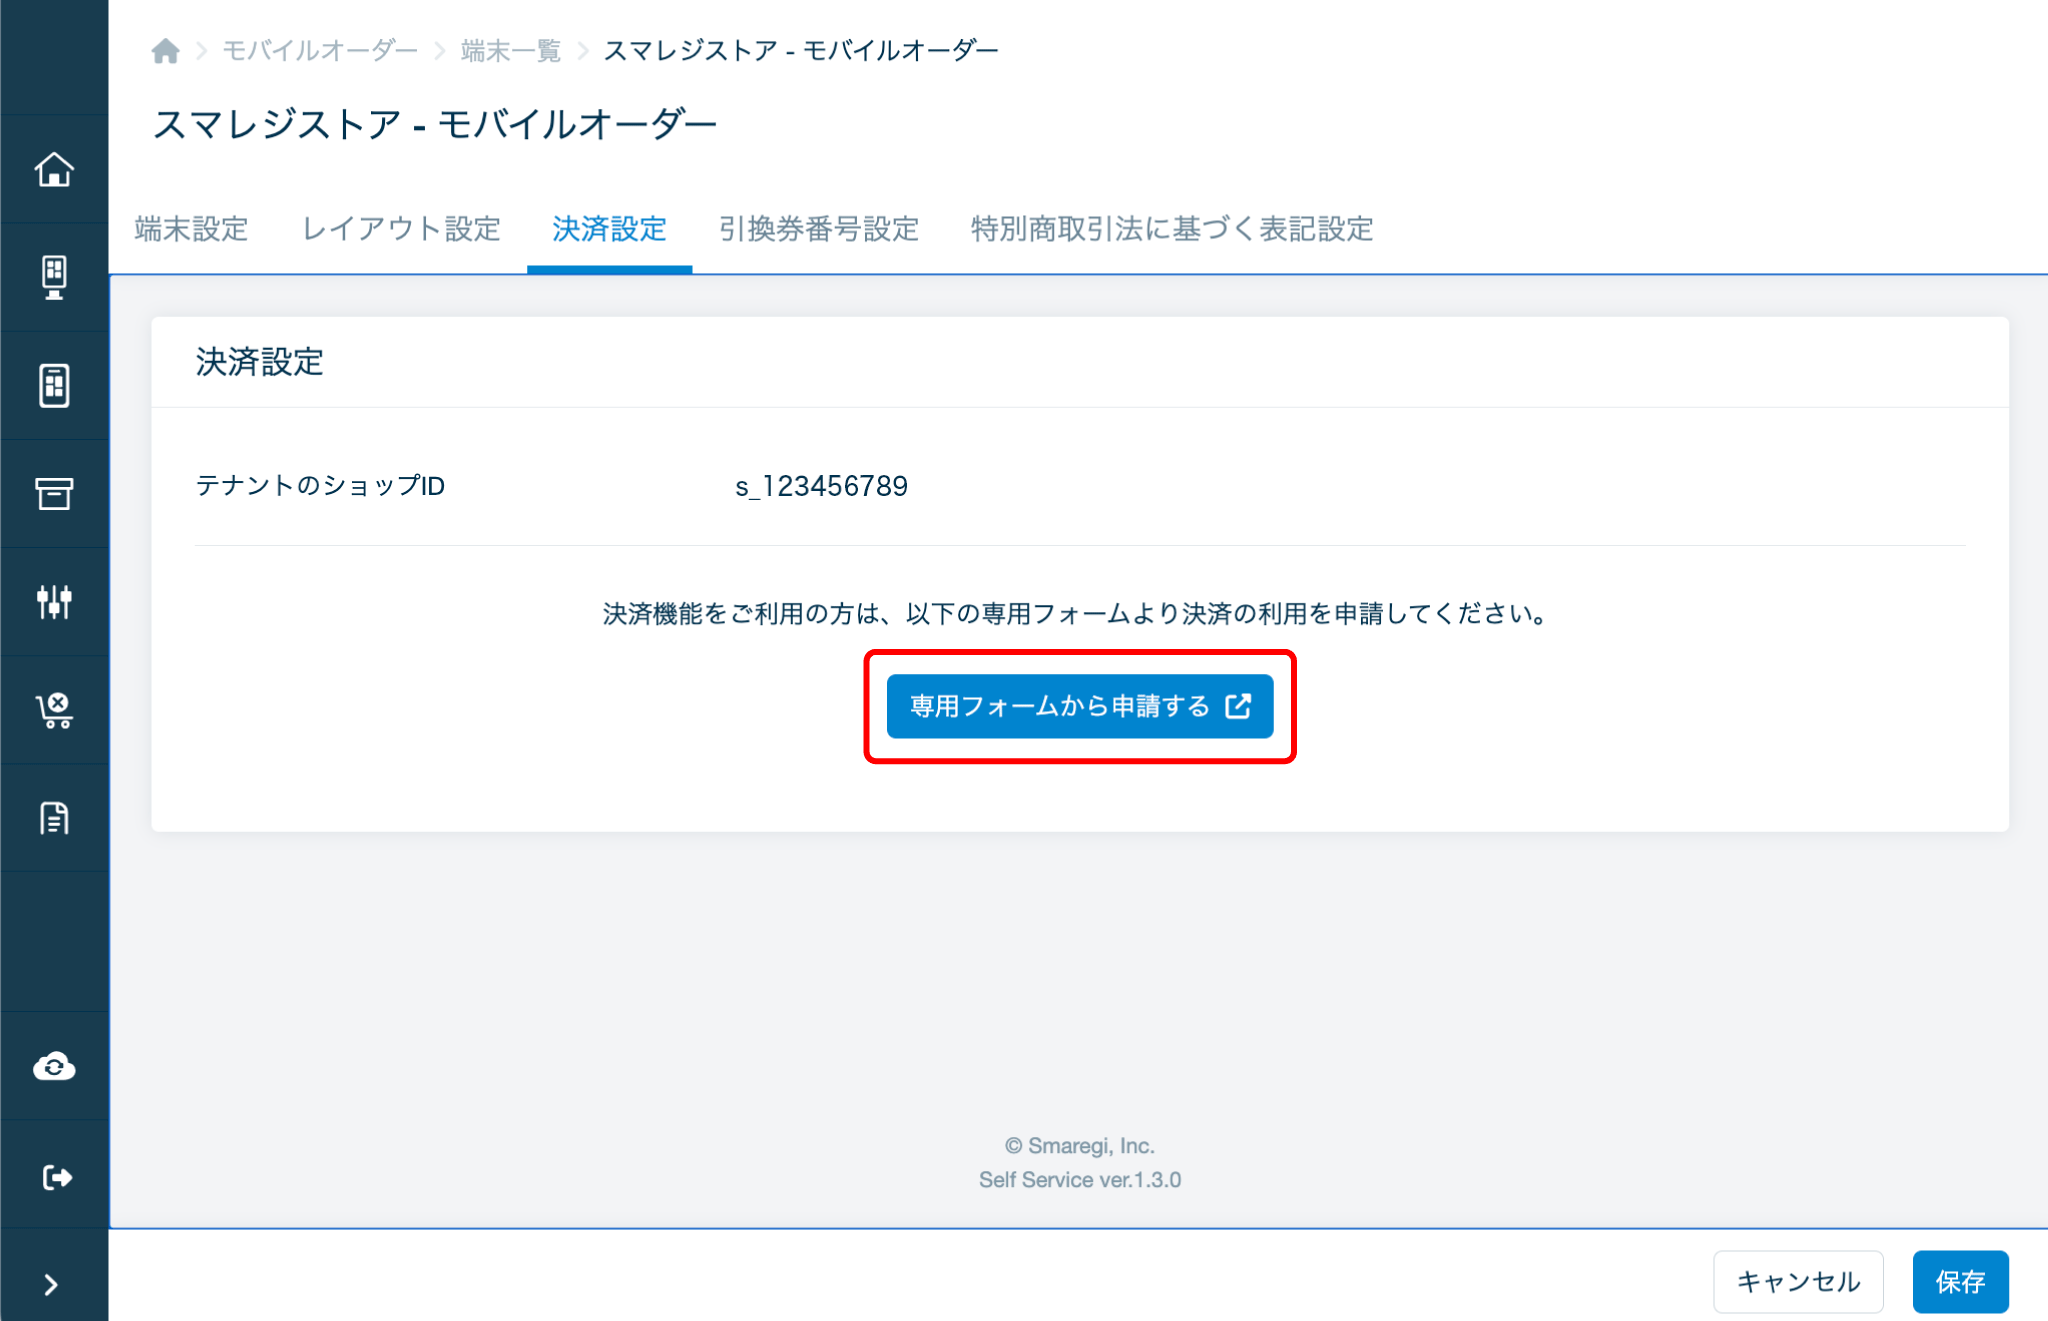Click the テナントのショップID label
Image resolution: width=2048 pixels, height=1321 pixels.
(320, 486)
